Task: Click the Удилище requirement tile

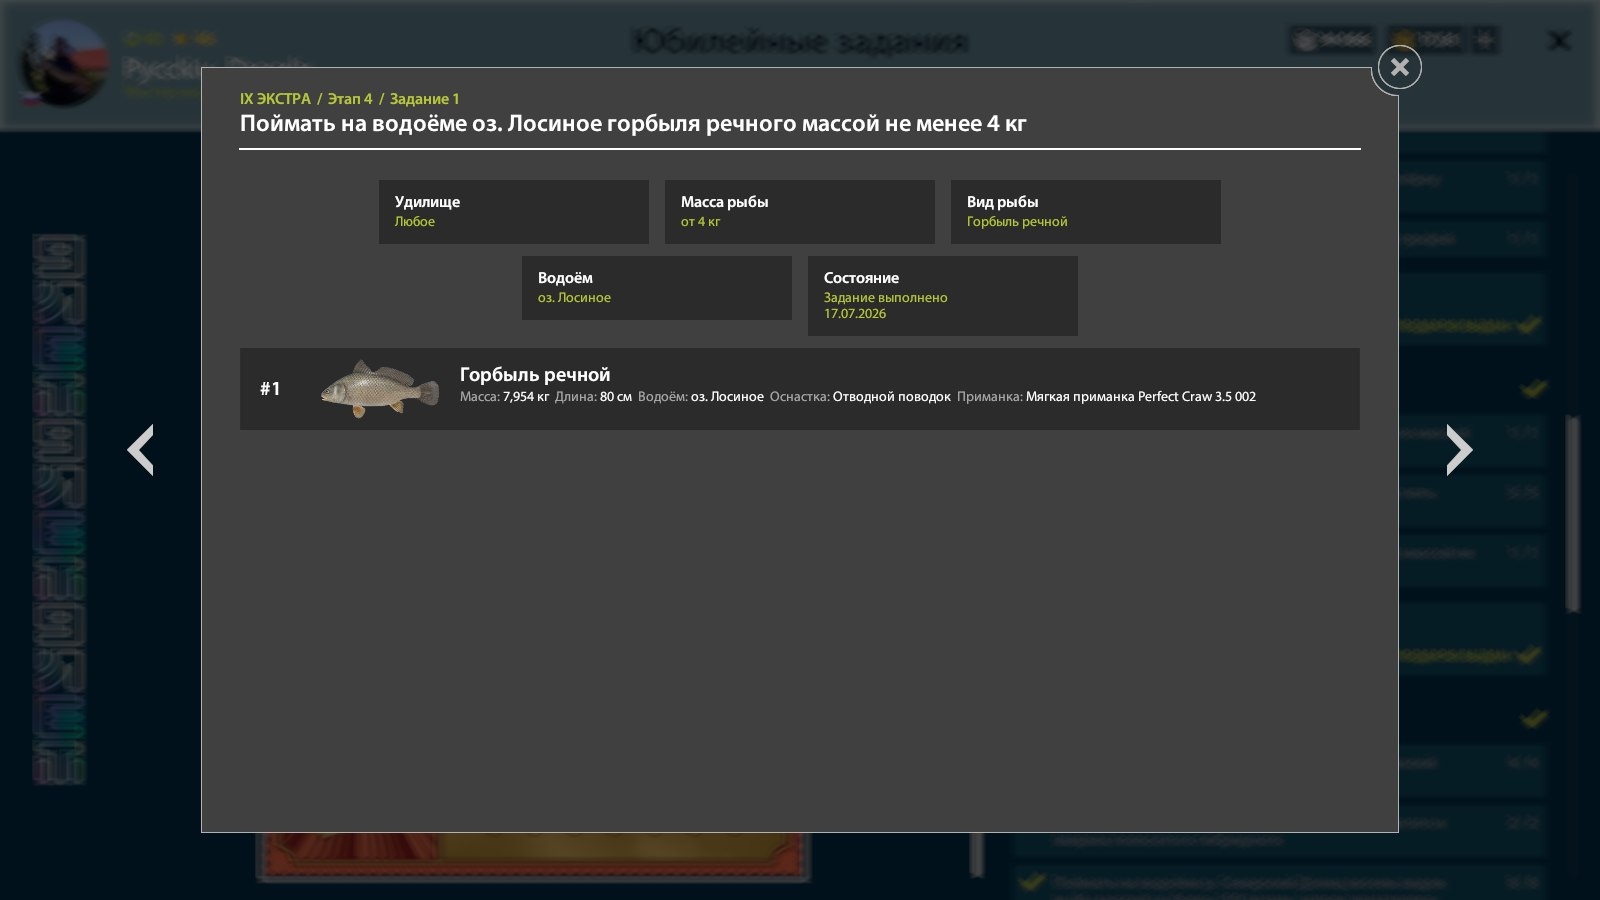Action: (514, 212)
